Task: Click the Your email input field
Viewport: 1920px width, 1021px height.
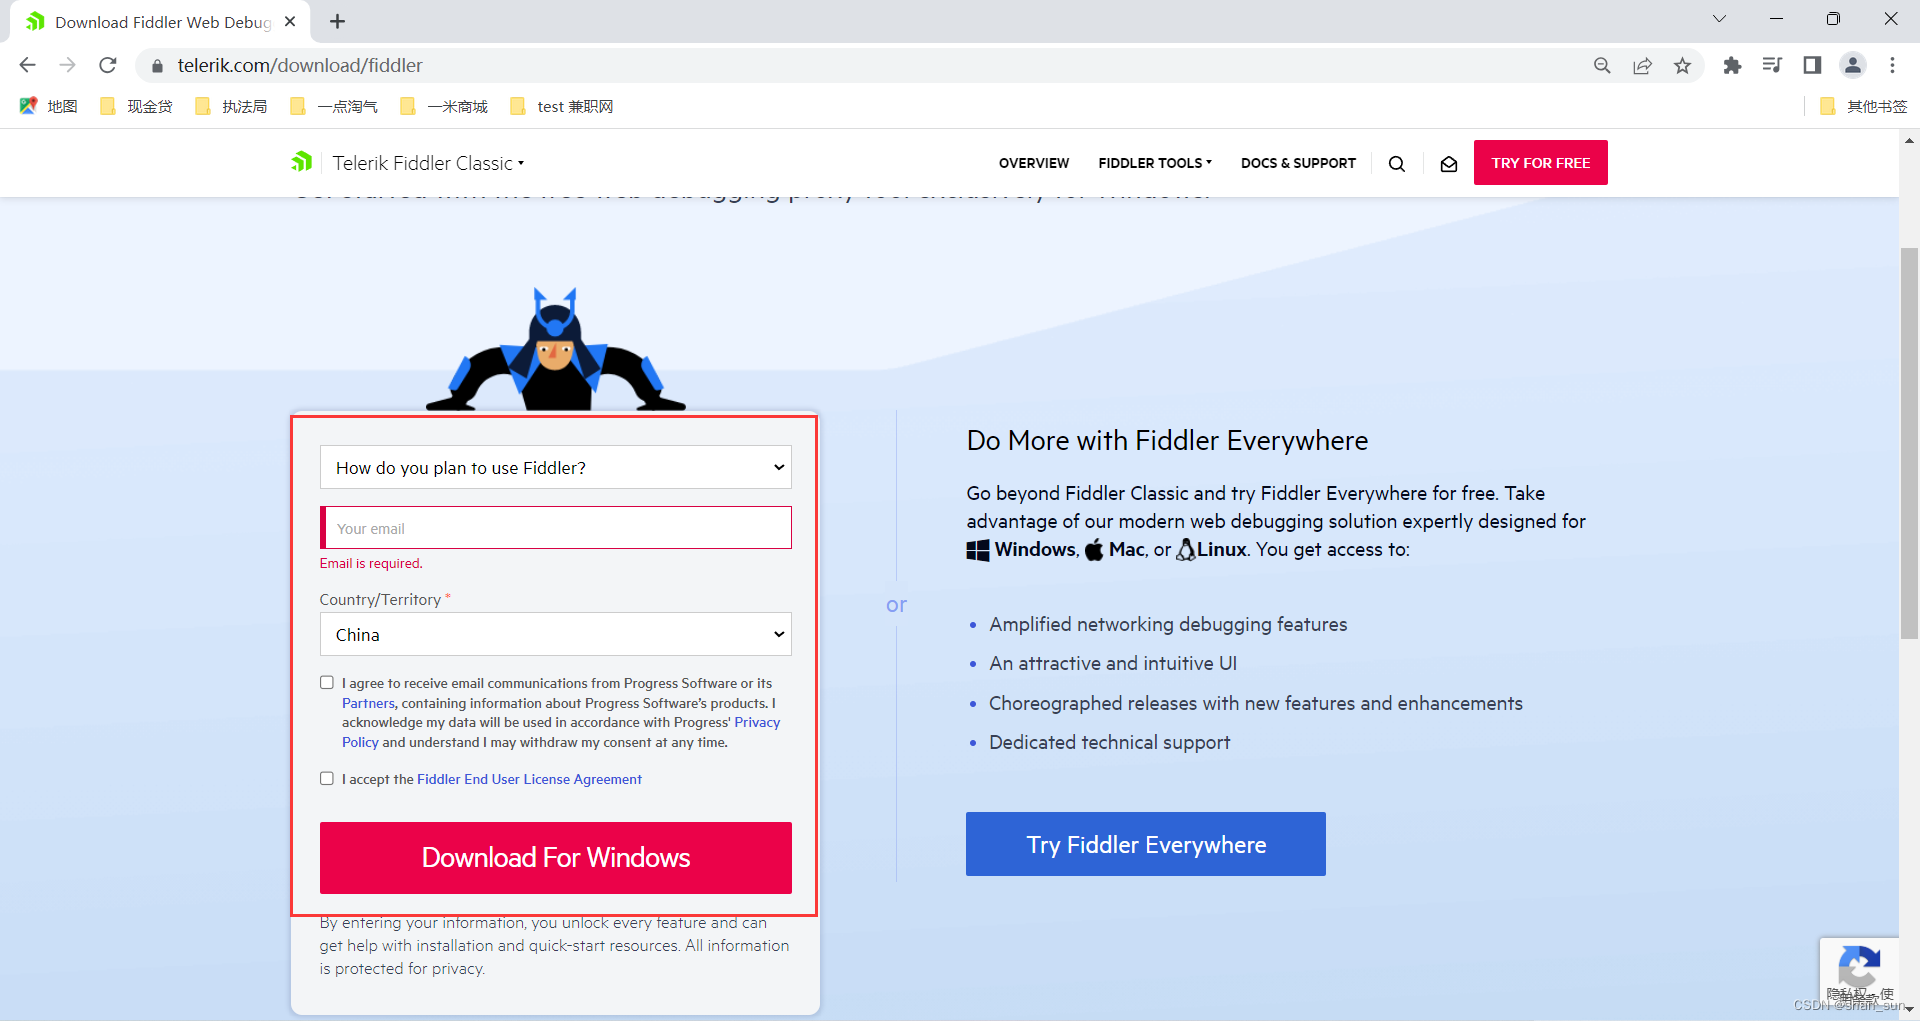Action: pos(556,528)
